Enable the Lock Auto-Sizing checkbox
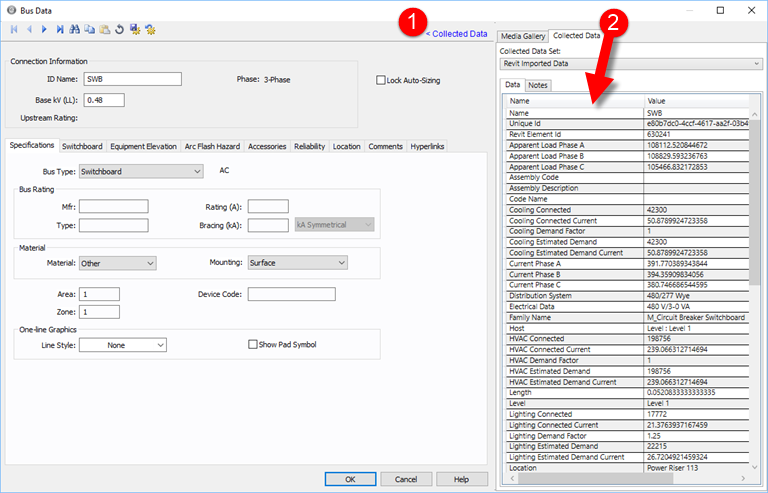The image size is (768, 493). 381,81
